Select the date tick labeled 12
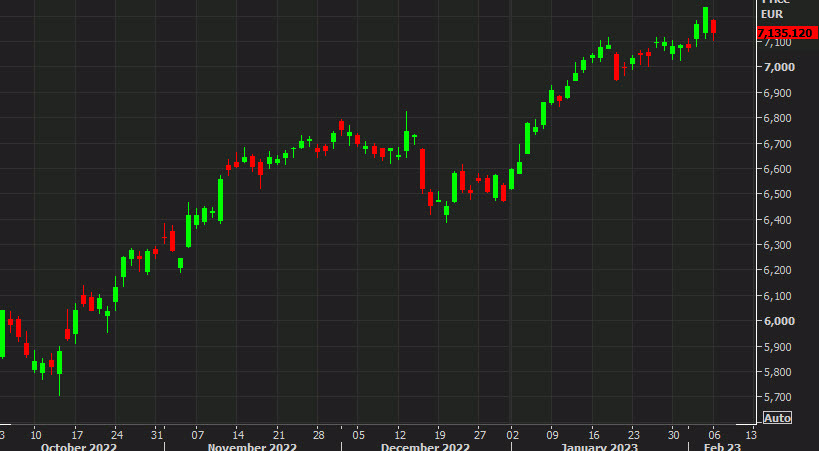Image resolution: width=819 pixels, height=451 pixels. coord(400,435)
